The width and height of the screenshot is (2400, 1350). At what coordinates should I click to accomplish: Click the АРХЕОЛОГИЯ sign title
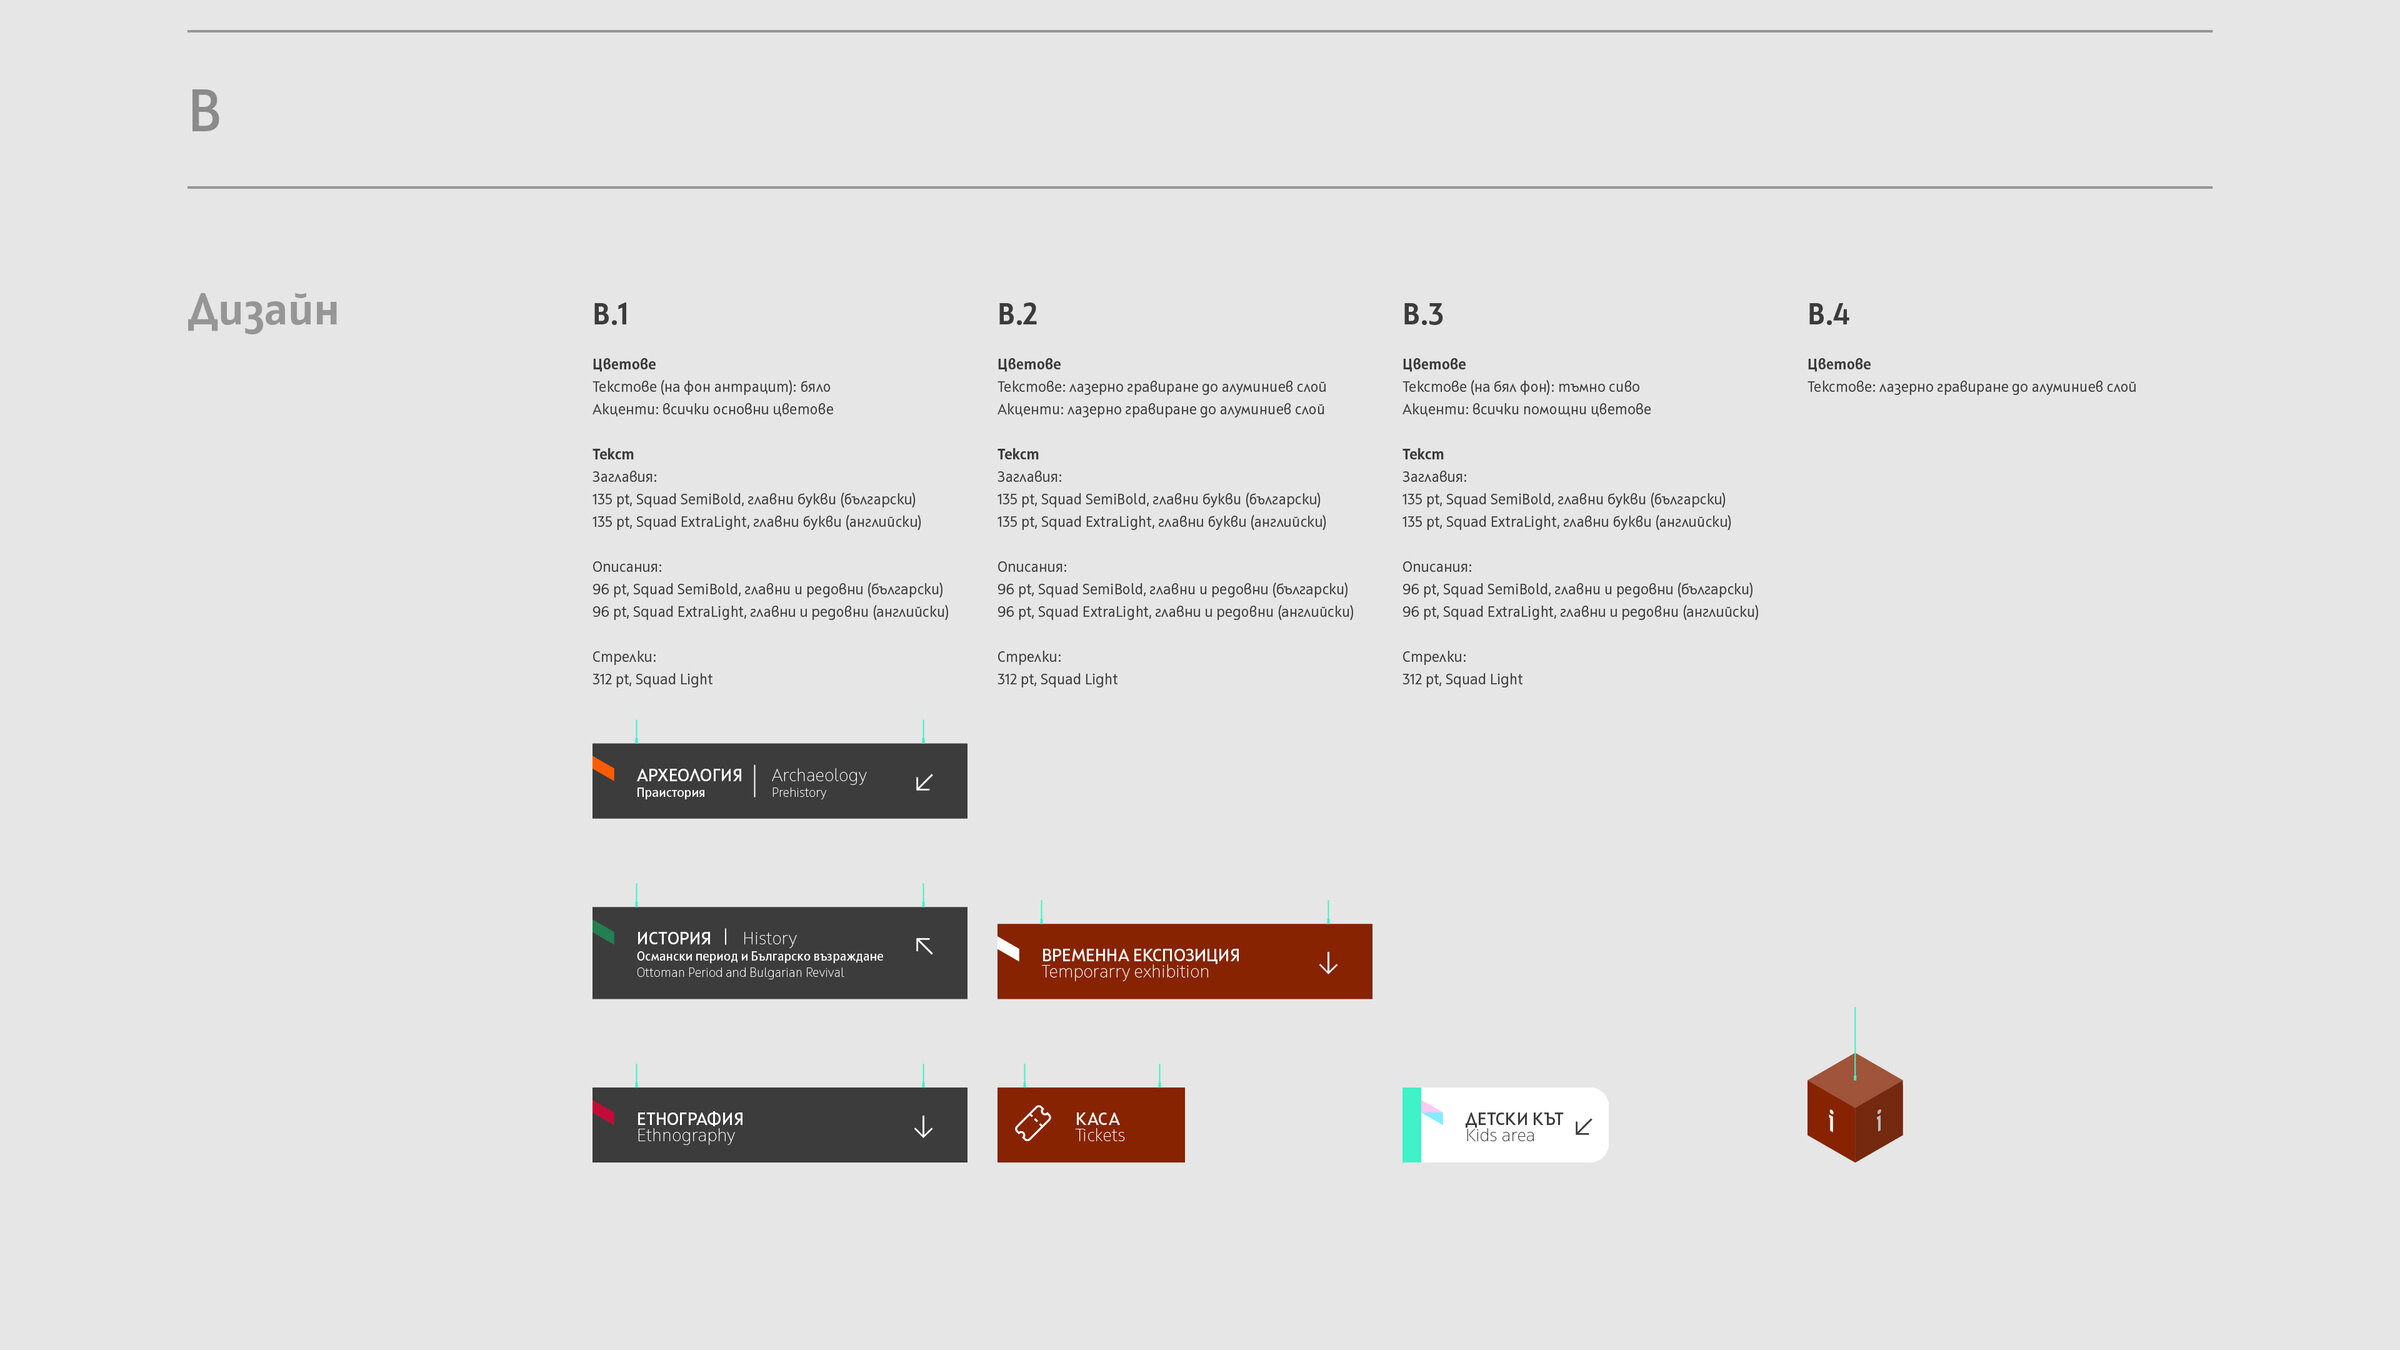coord(689,775)
